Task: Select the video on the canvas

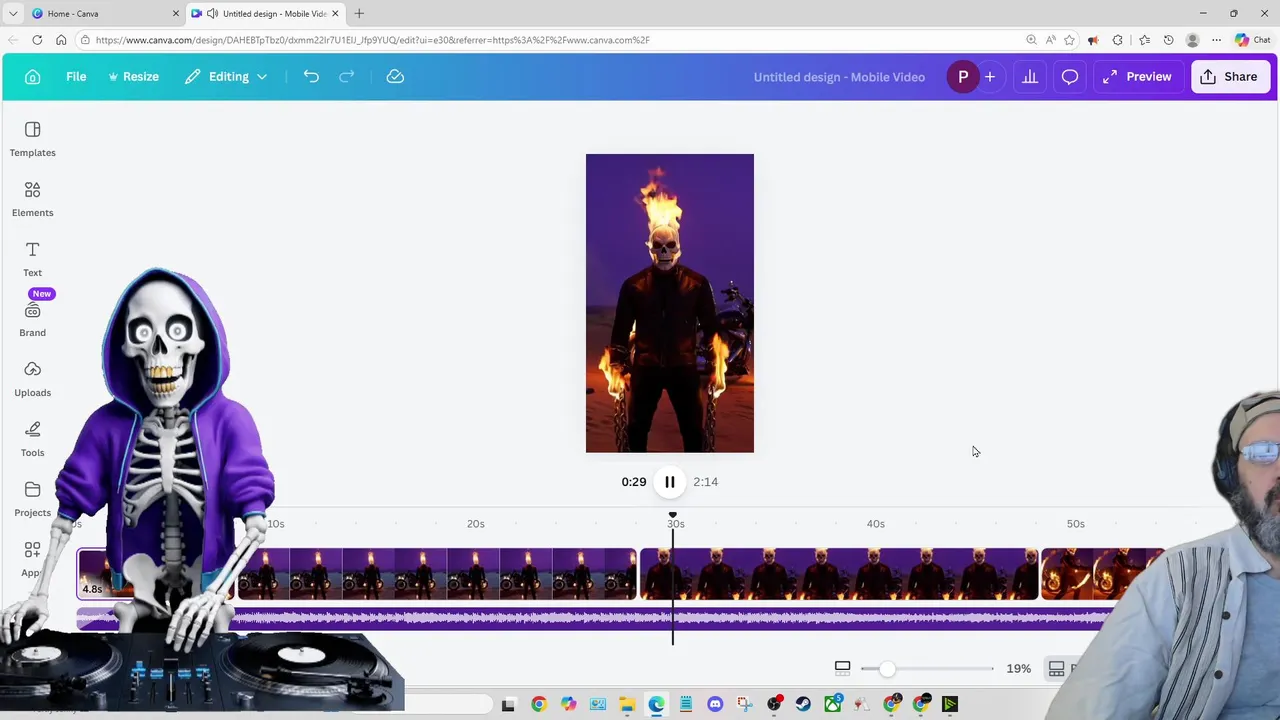Action: coord(670,303)
